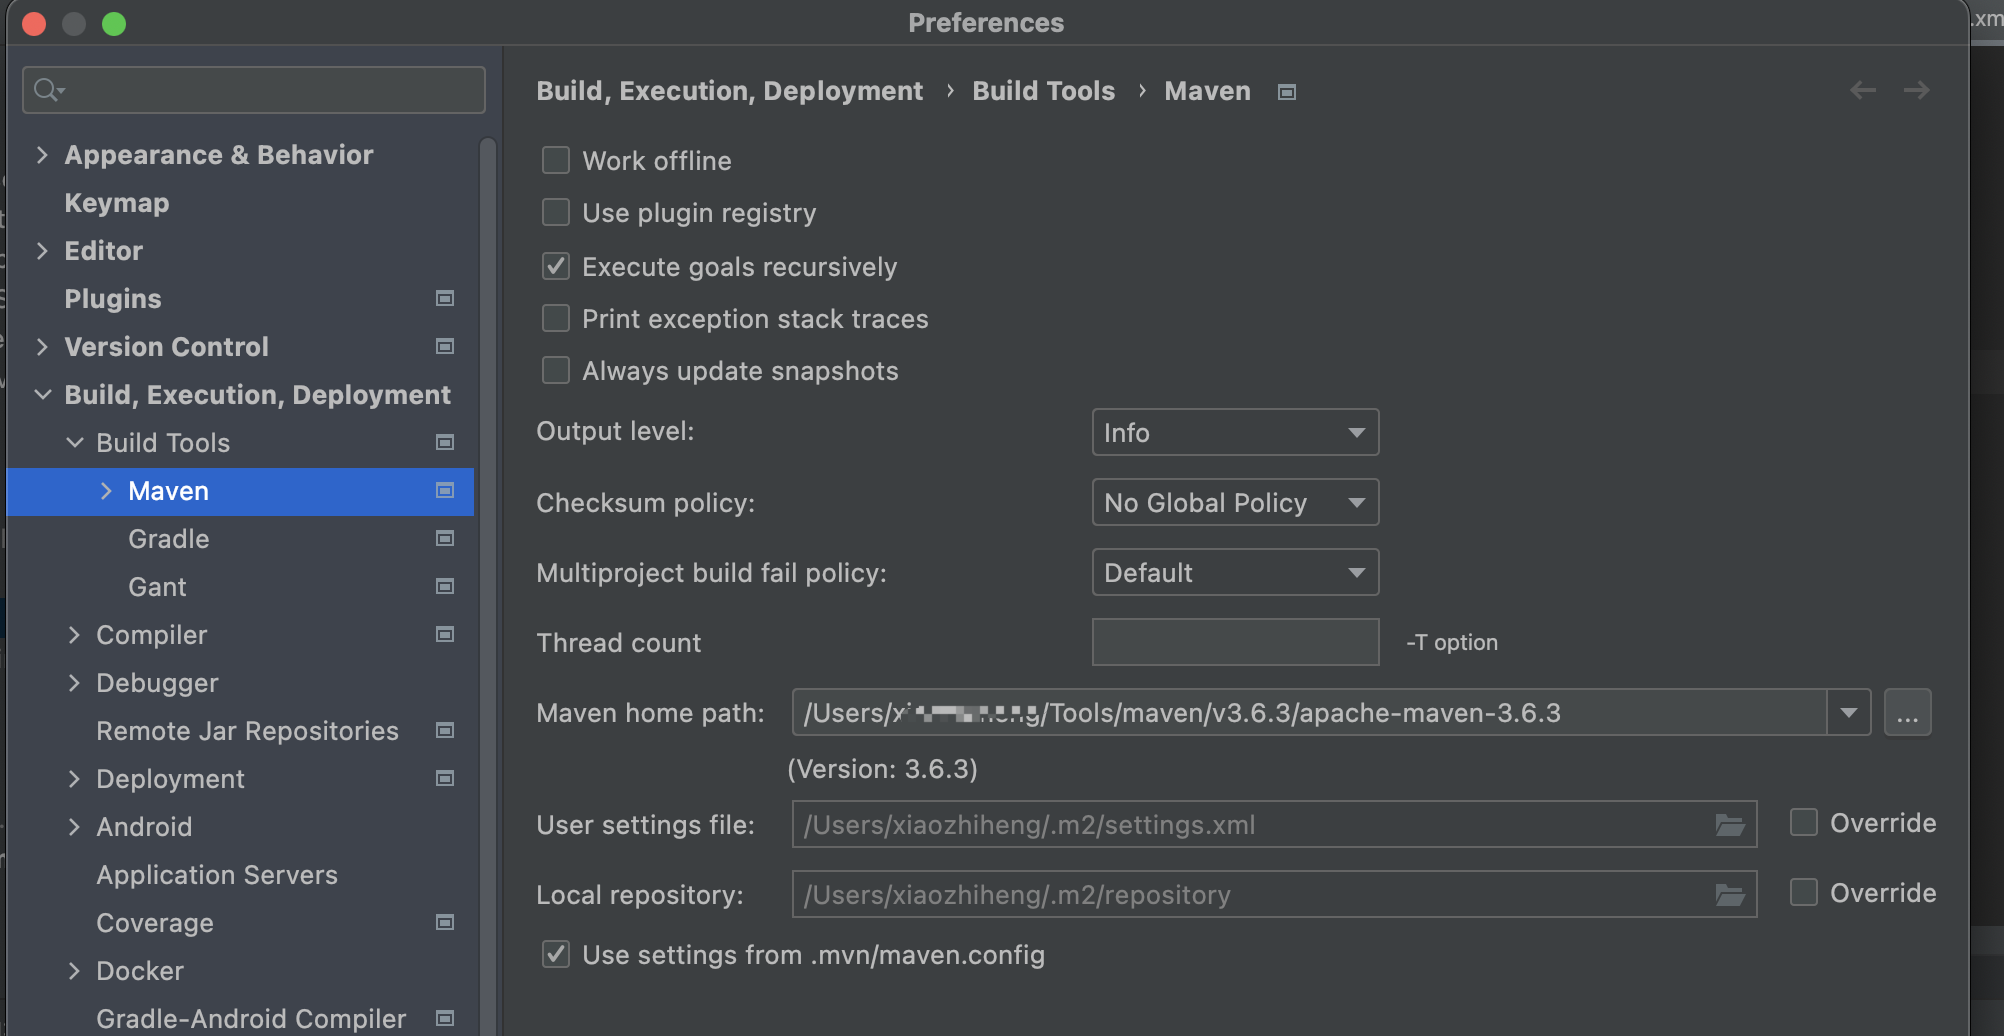Click the search icon in the preferences search field
This screenshot has width=2004, height=1036.
click(48, 90)
